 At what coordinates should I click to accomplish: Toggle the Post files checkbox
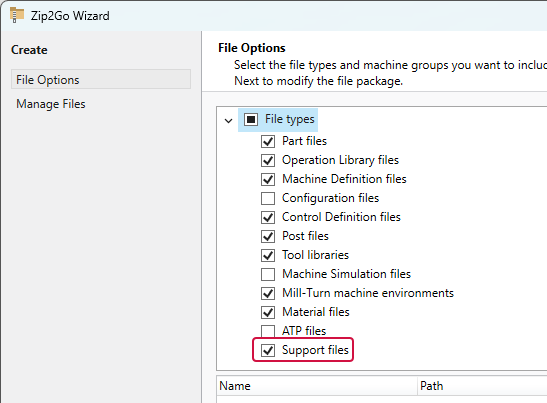pyautogui.click(x=268, y=236)
